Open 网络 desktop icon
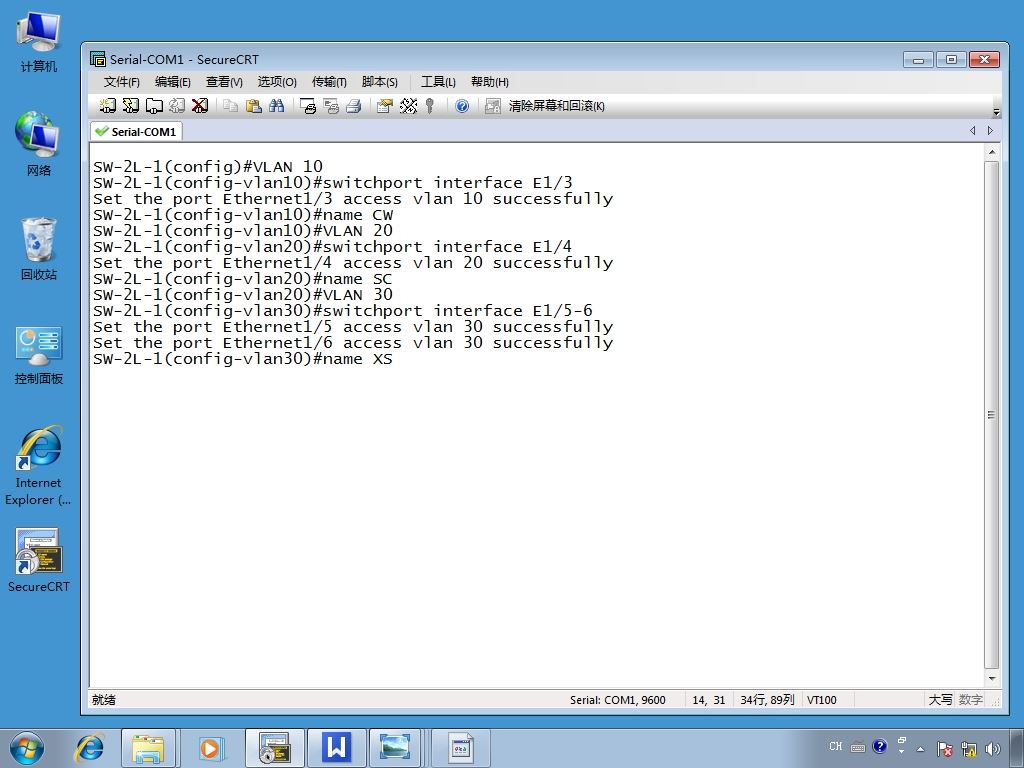The height and width of the screenshot is (768, 1024). click(x=39, y=144)
